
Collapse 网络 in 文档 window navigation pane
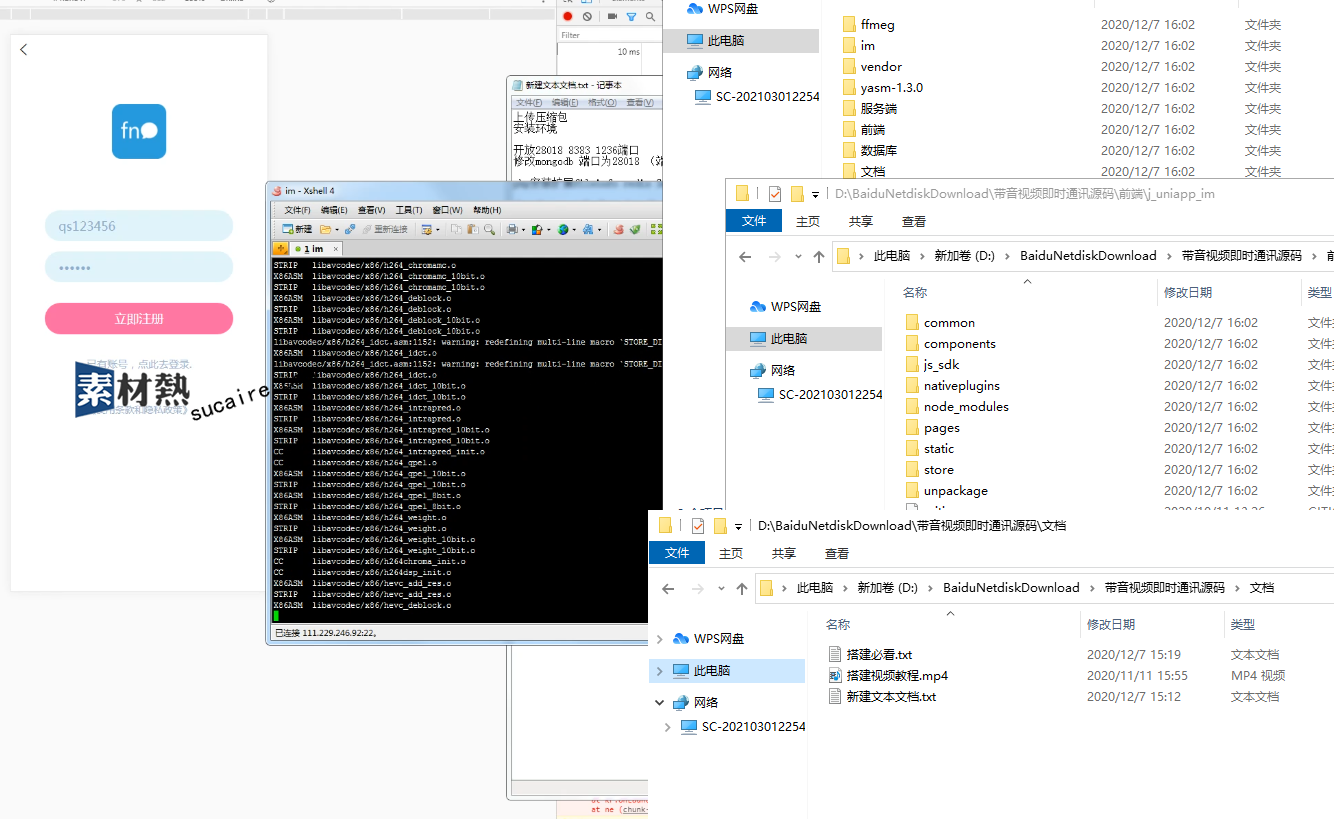point(660,702)
